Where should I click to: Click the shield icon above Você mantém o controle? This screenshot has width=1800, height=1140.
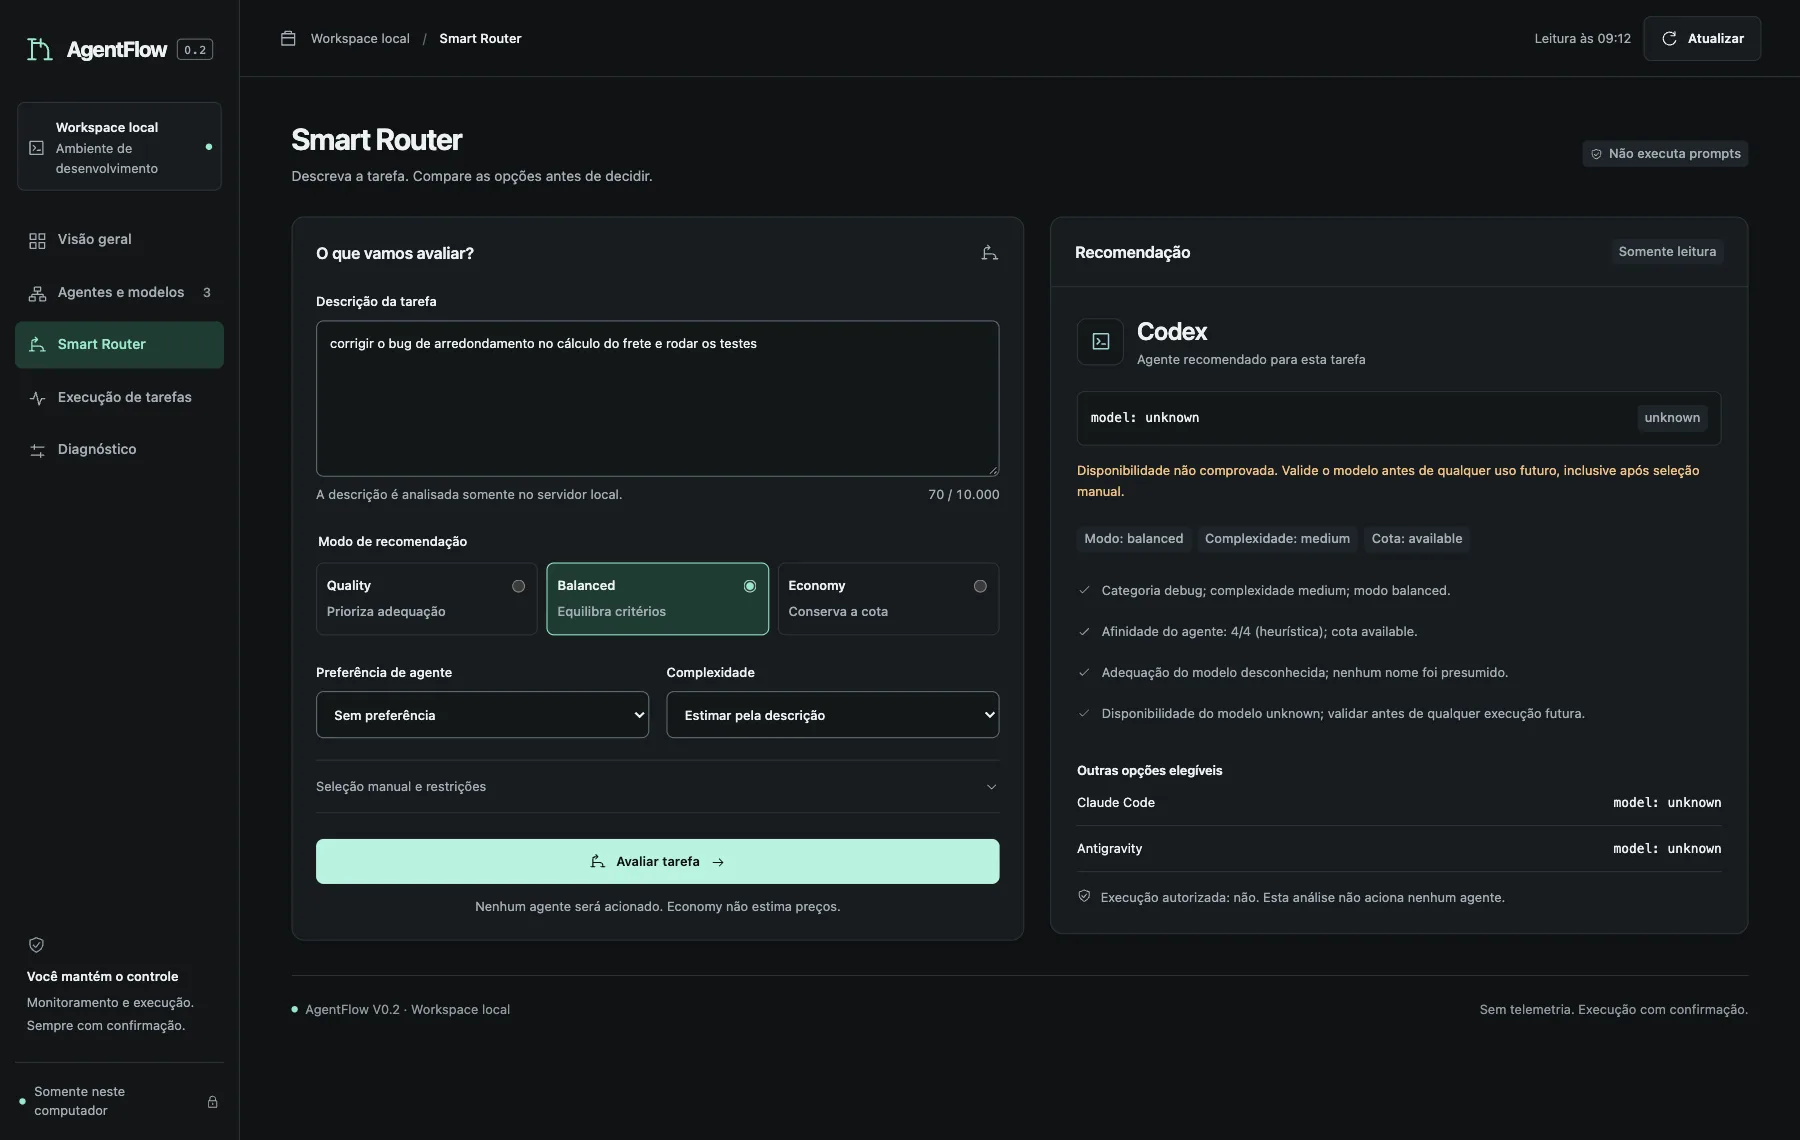click(36, 945)
